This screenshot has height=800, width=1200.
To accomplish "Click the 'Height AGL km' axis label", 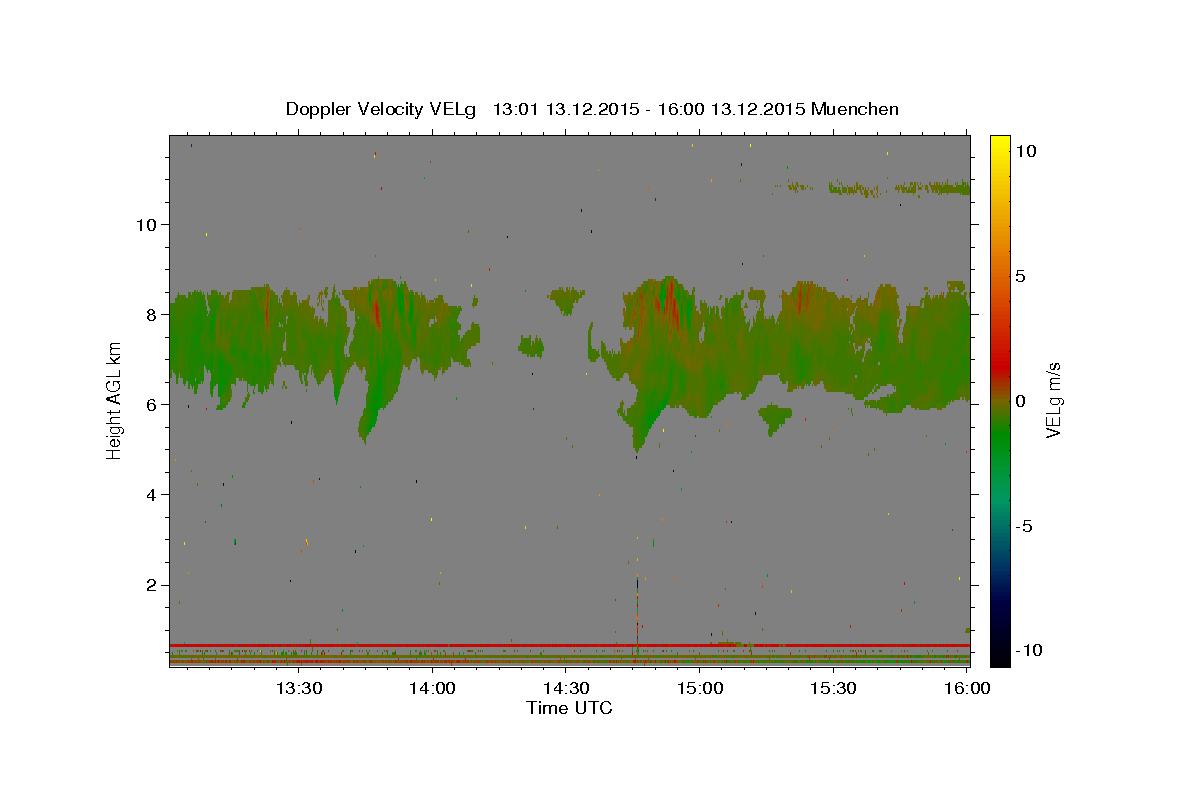I will pos(115,400).
